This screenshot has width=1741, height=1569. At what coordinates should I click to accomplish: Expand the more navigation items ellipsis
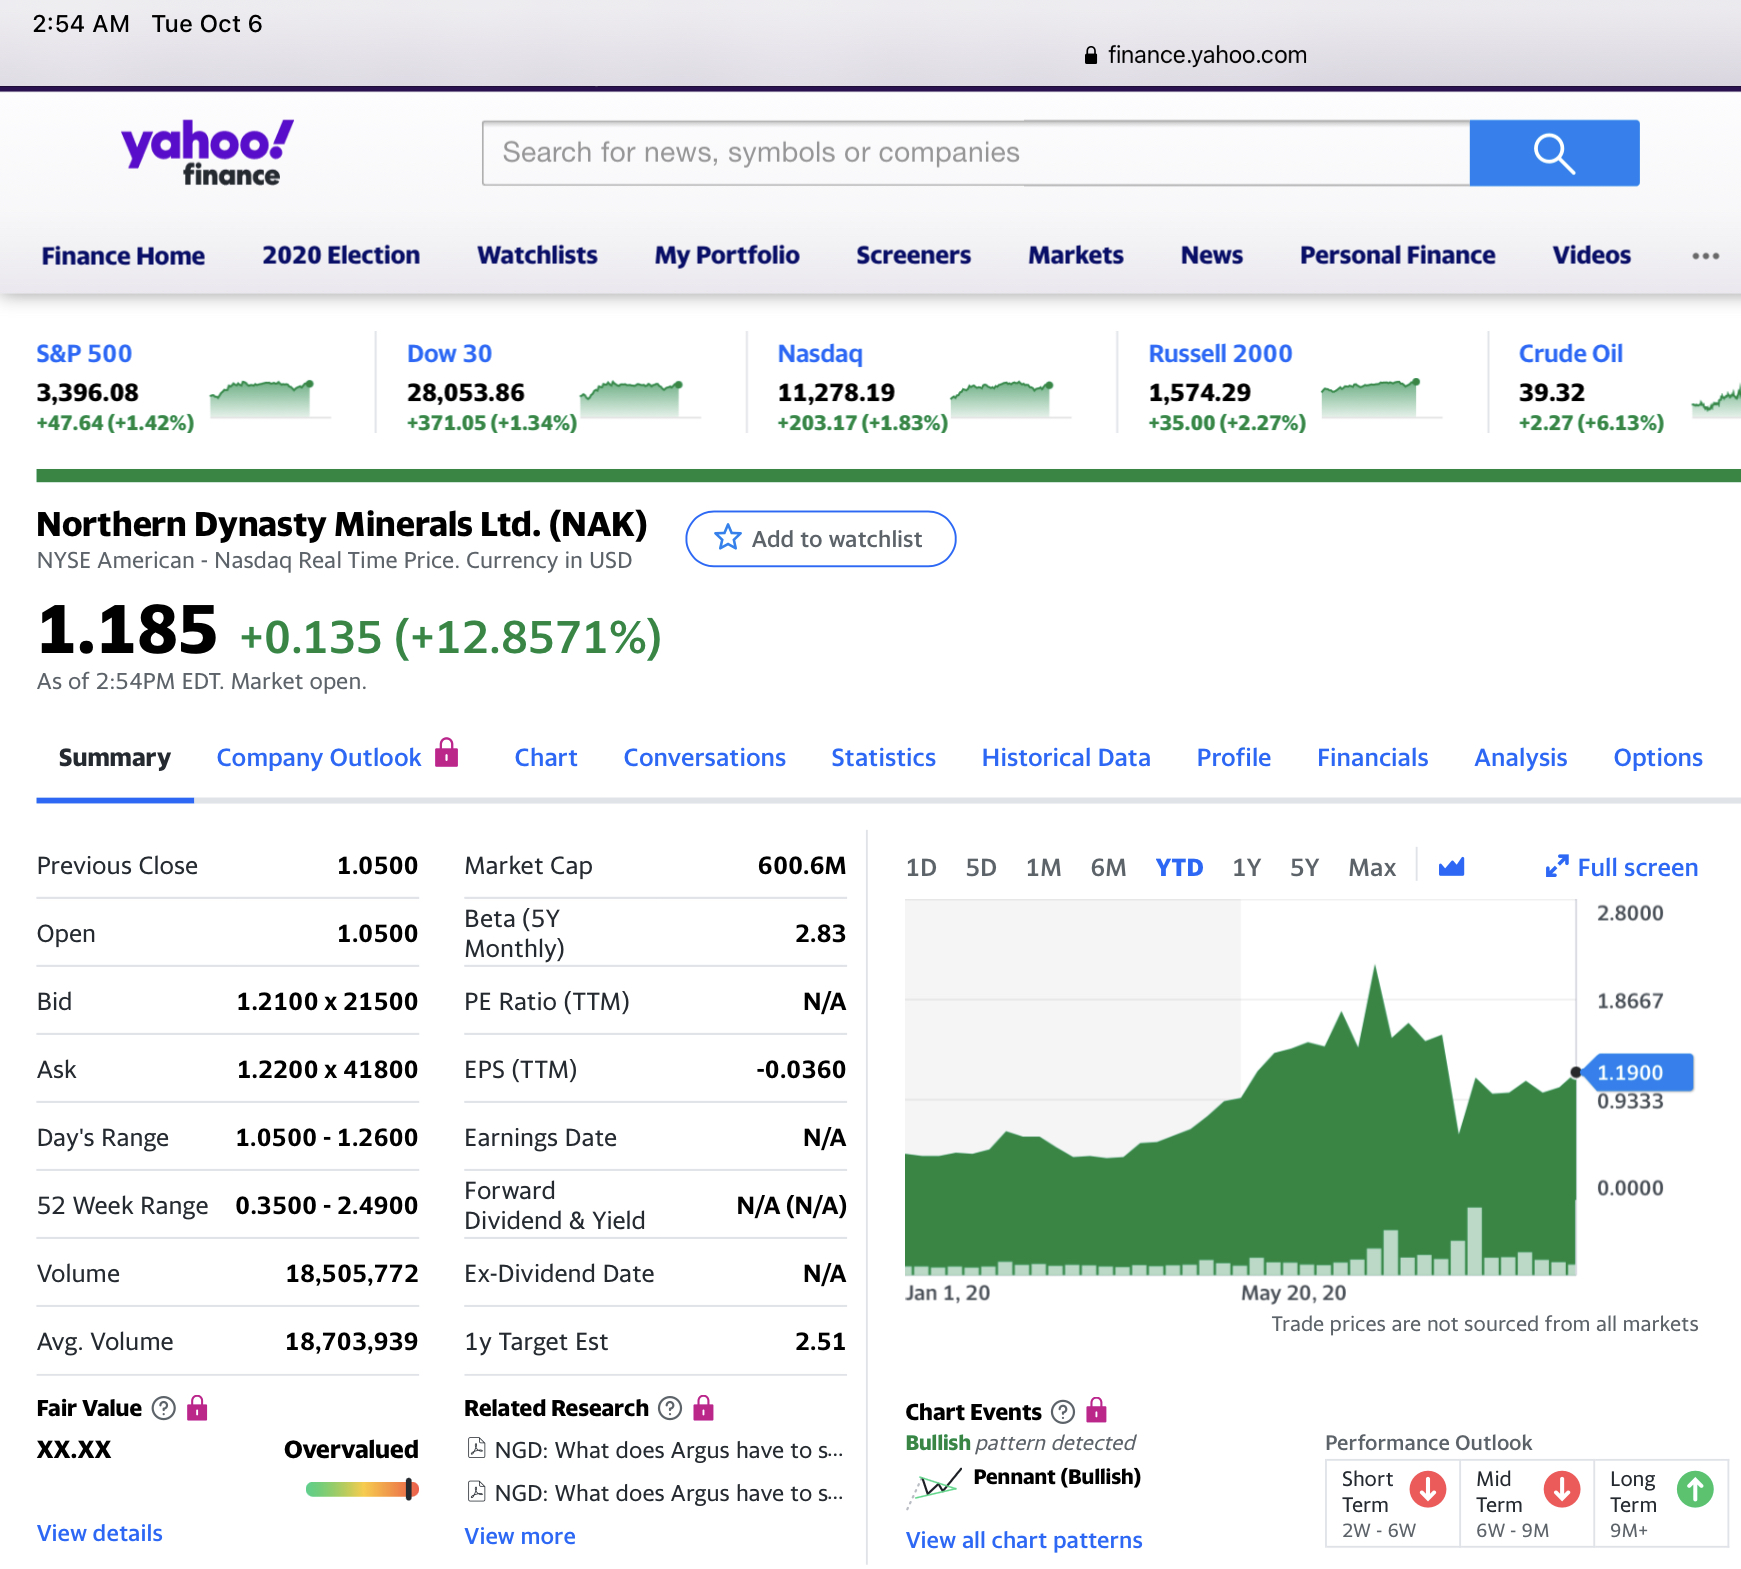(x=1705, y=256)
